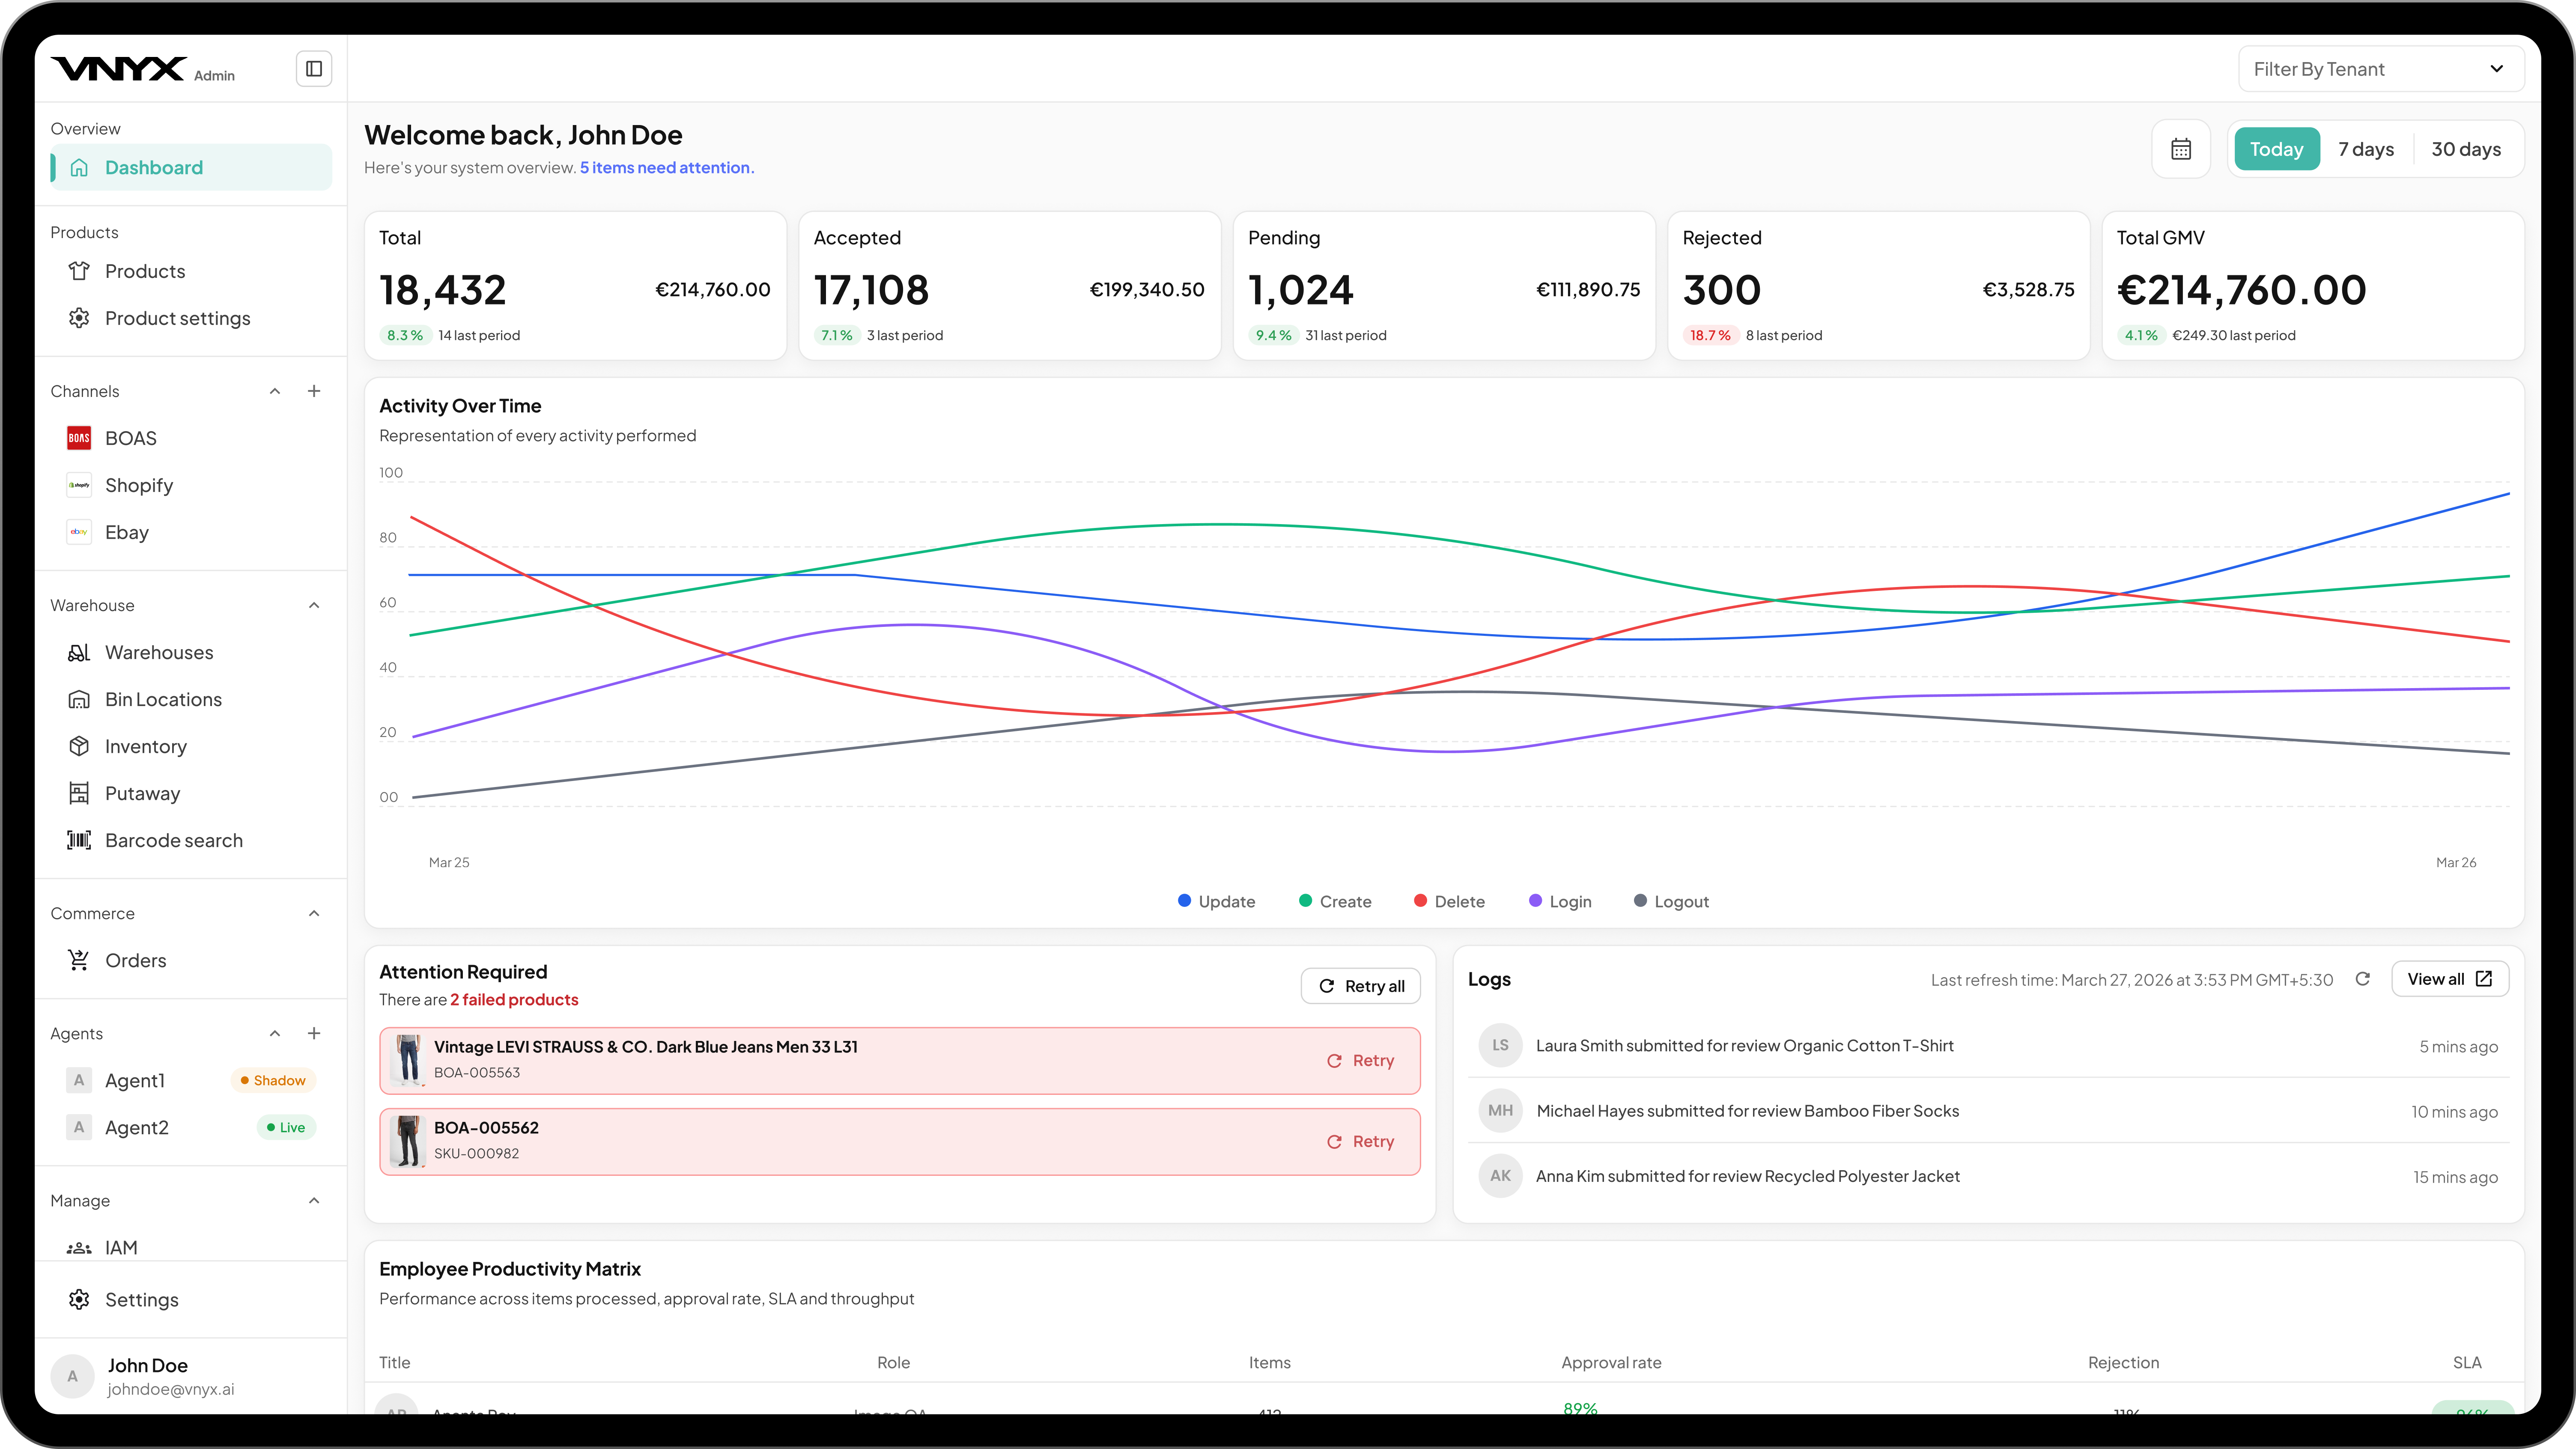Click the Rejected 18.7% change badge
Viewport: 2576px width, 1449px height.
(x=1710, y=335)
